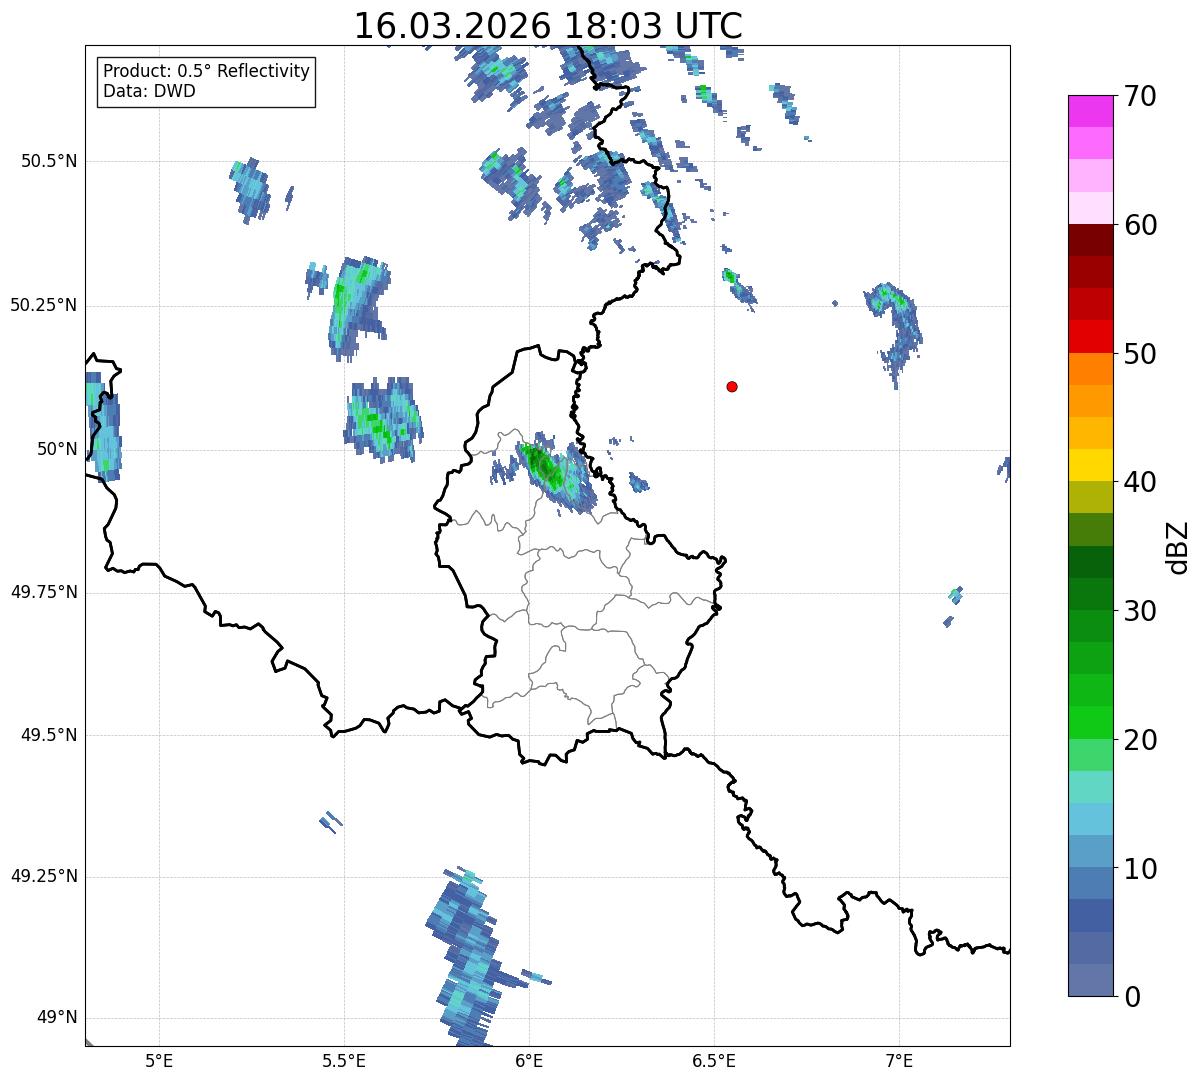
Task: Click the red radar location dot
Action: coord(732,387)
